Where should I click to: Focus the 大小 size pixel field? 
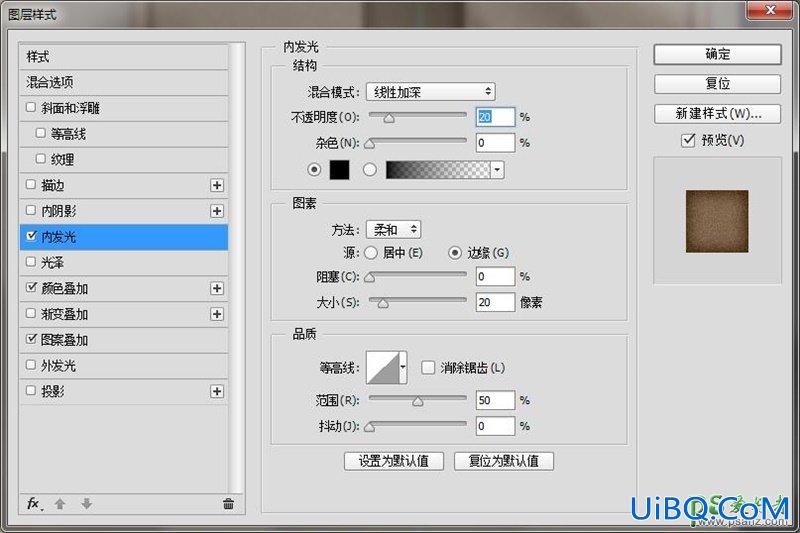(x=495, y=302)
